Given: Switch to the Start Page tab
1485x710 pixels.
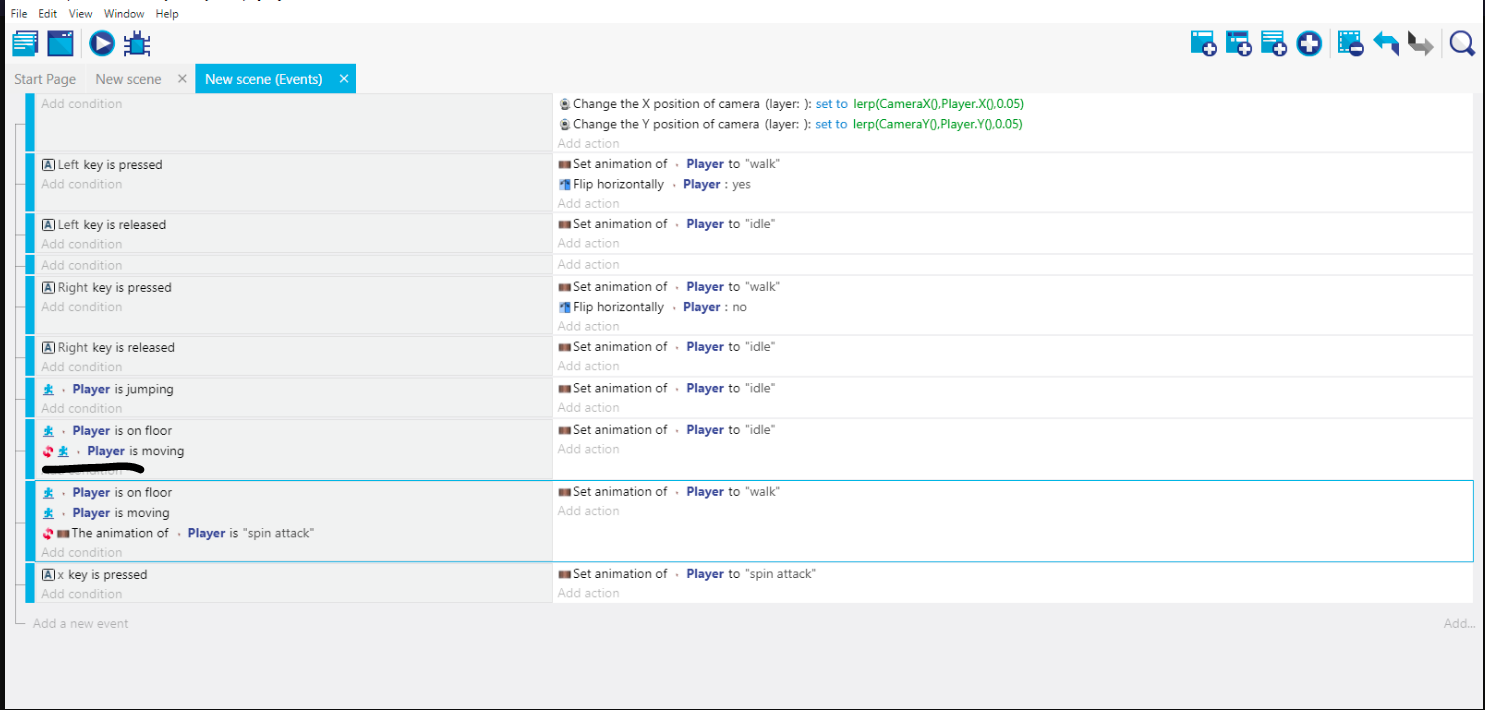Looking at the screenshot, I should [45, 79].
